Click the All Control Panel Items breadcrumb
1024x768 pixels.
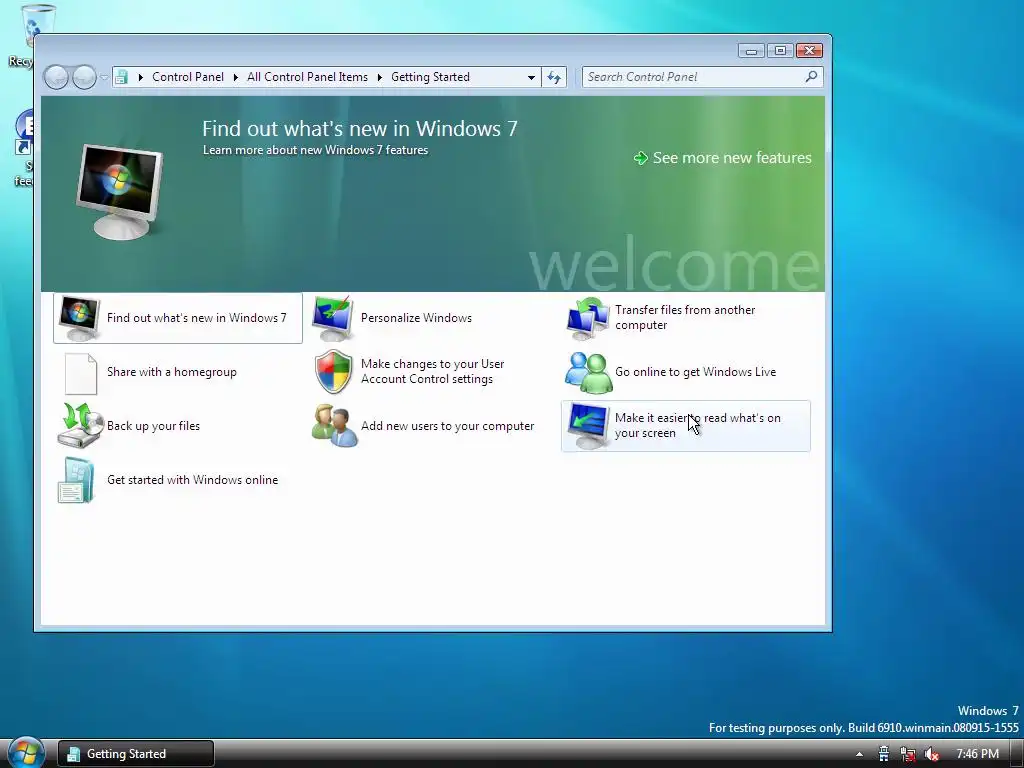[308, 77]
